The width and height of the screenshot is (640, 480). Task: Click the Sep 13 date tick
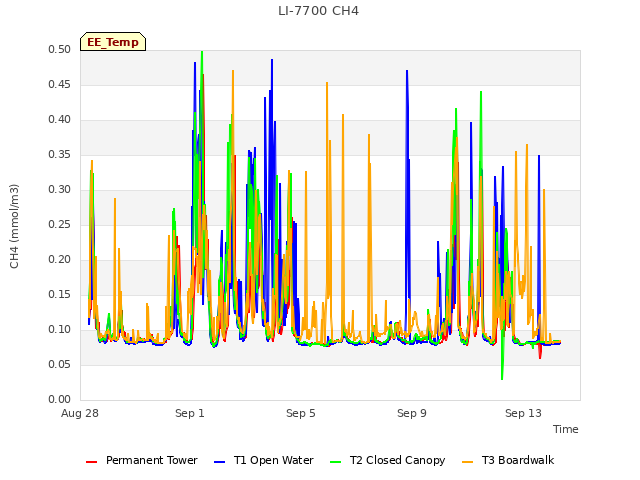pos(523,413)
